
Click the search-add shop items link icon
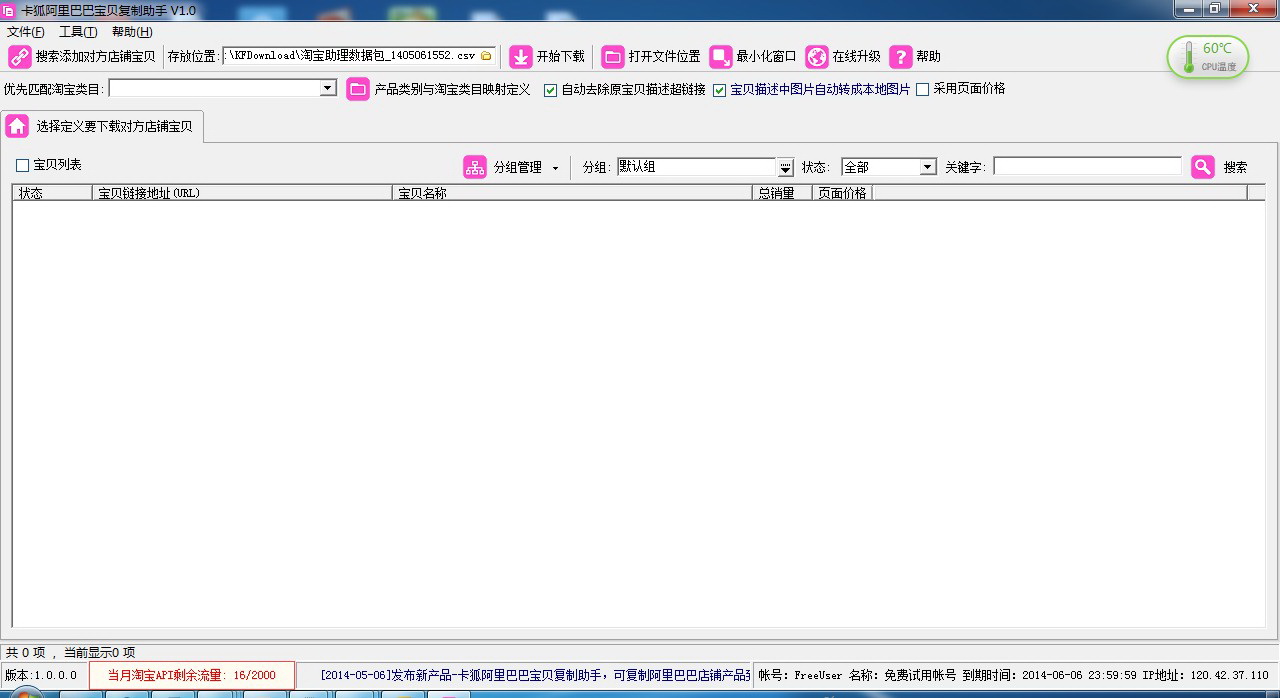[x=20, y=56]
